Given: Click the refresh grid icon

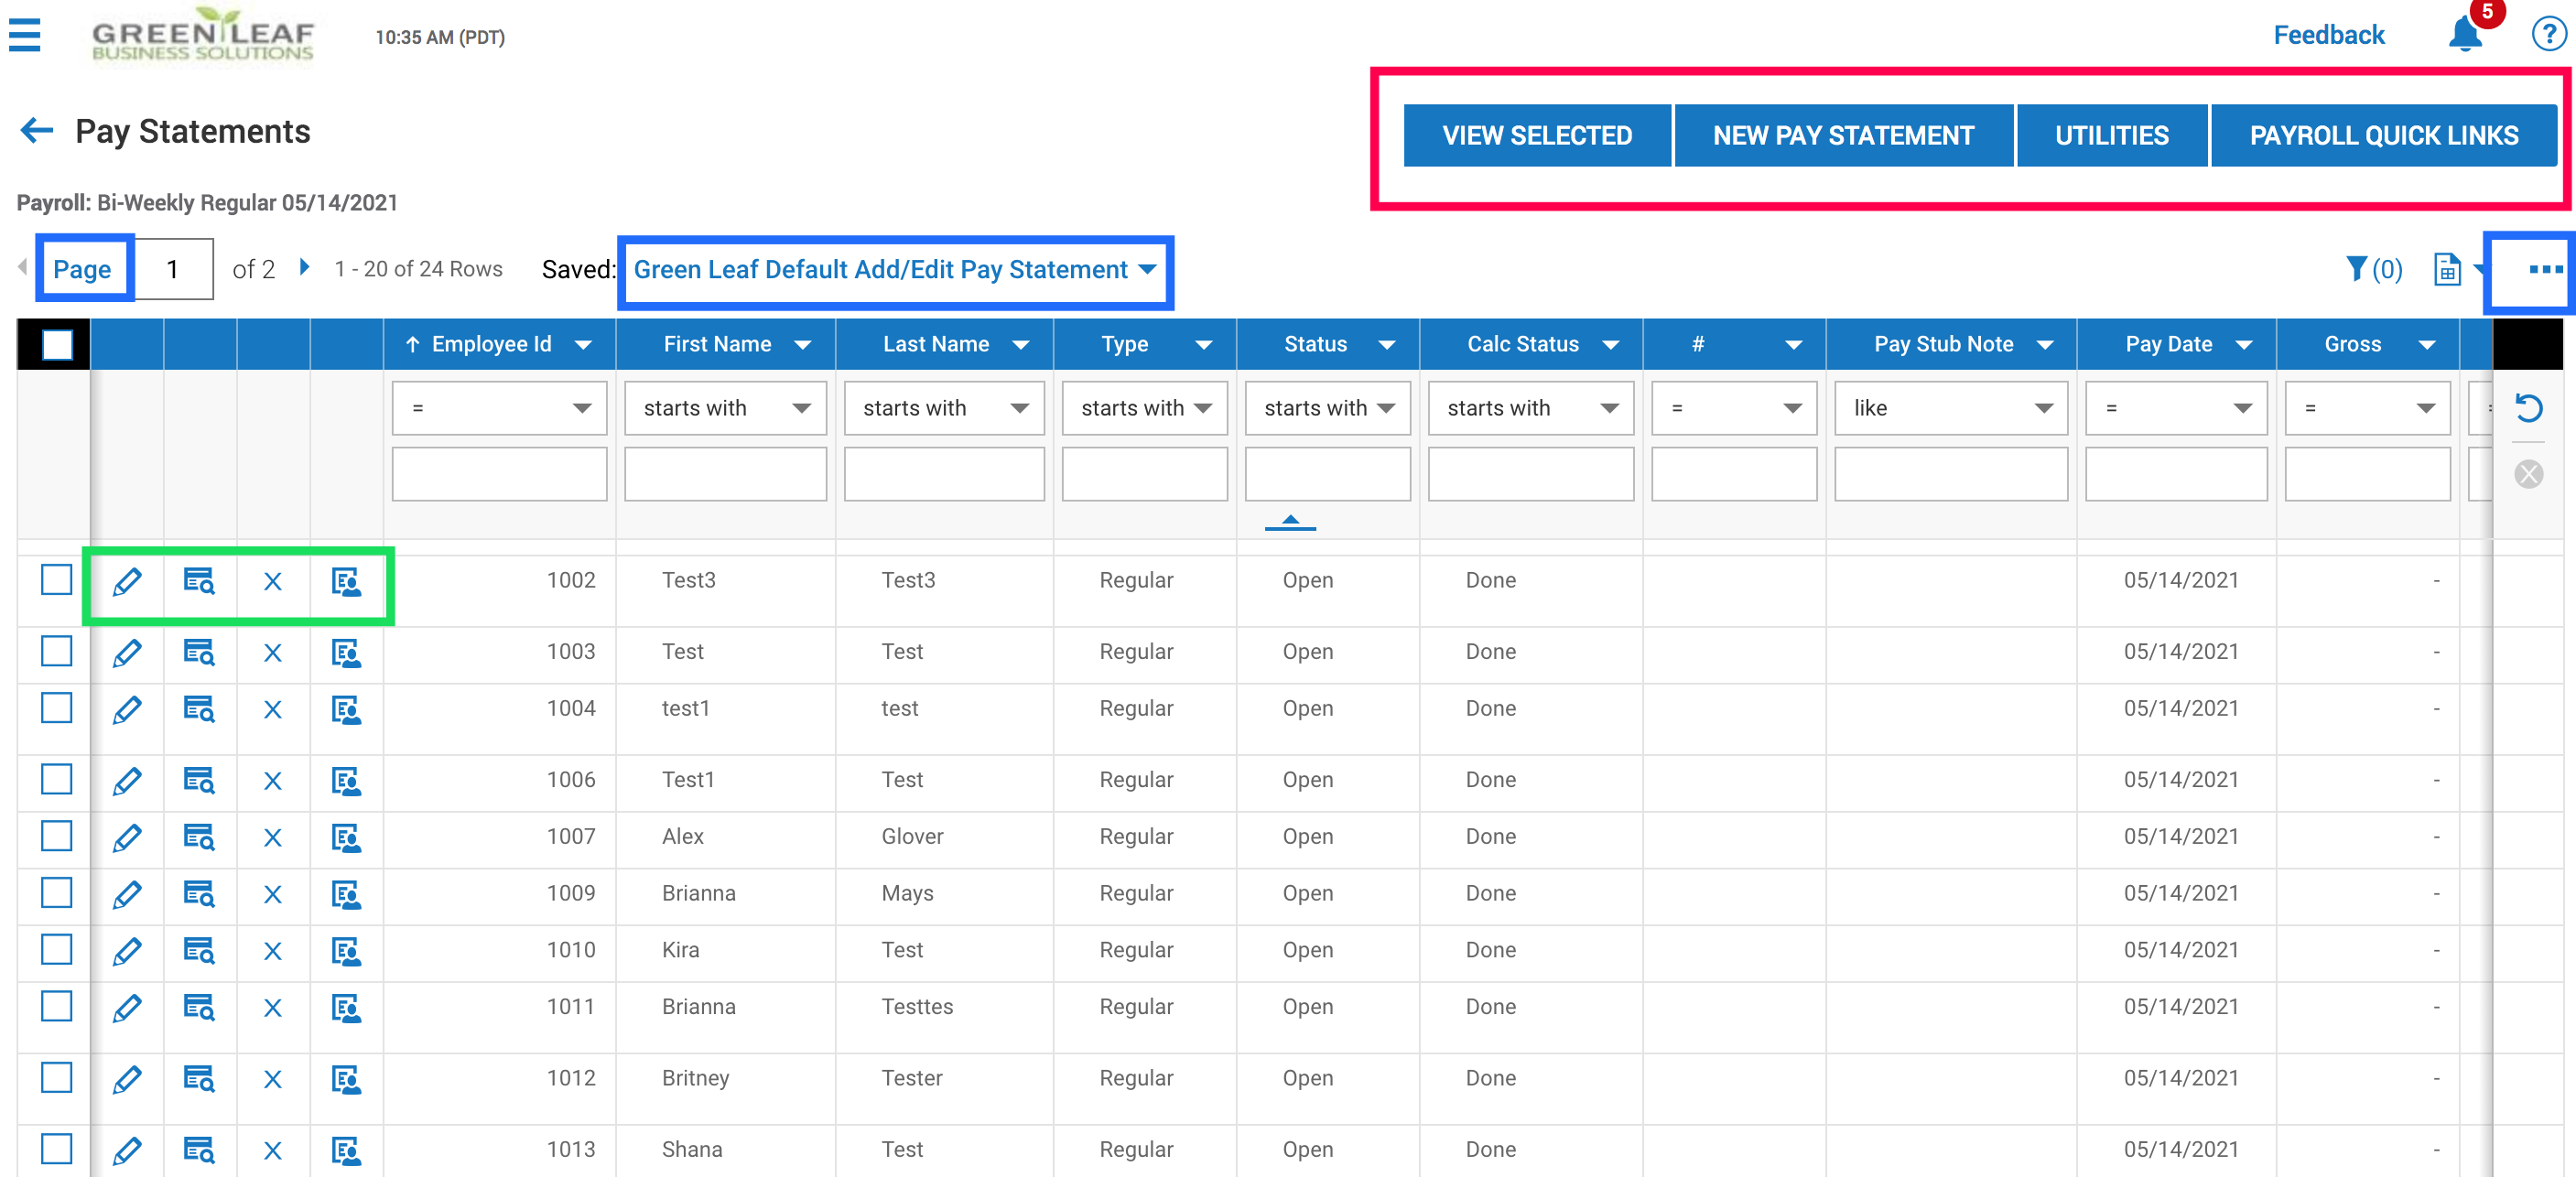Looking at the screenshot, I should (x=2529, y=408).
